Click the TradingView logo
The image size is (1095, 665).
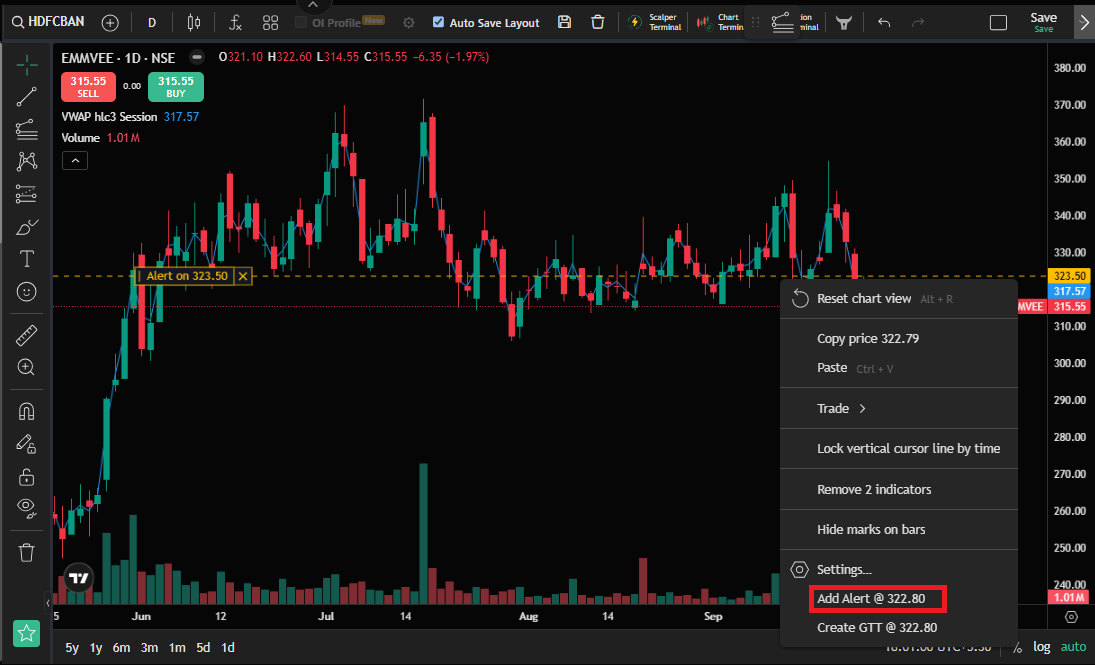point(79,578)
